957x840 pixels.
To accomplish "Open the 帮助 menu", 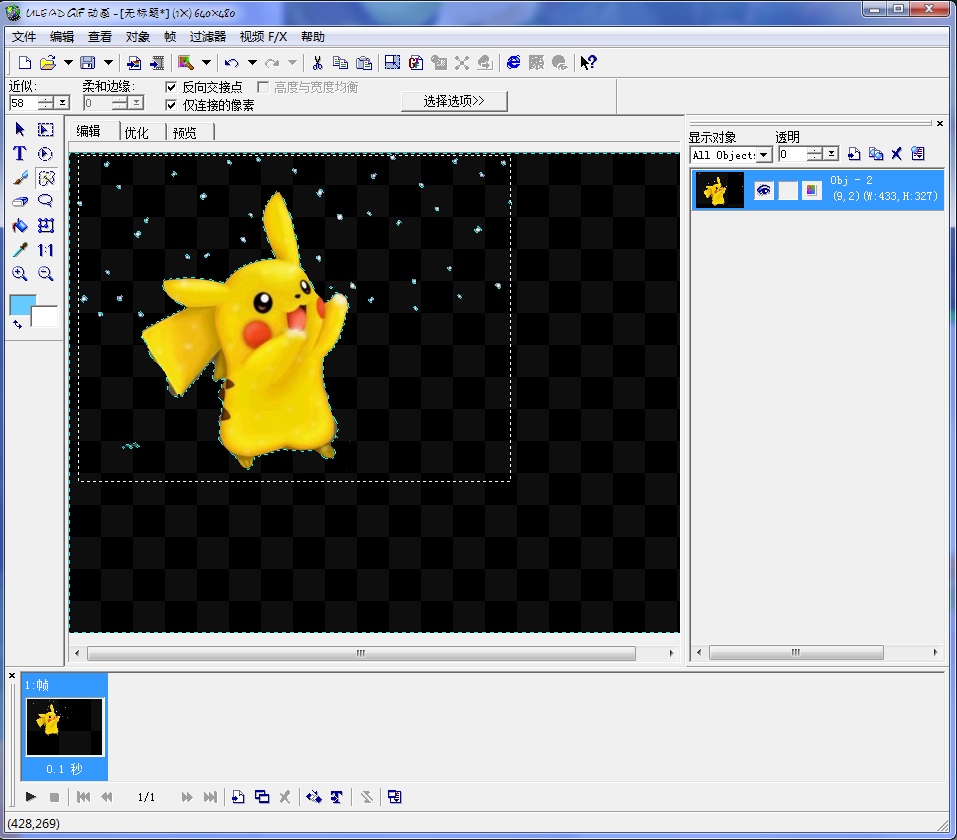I will coord(312,37).
